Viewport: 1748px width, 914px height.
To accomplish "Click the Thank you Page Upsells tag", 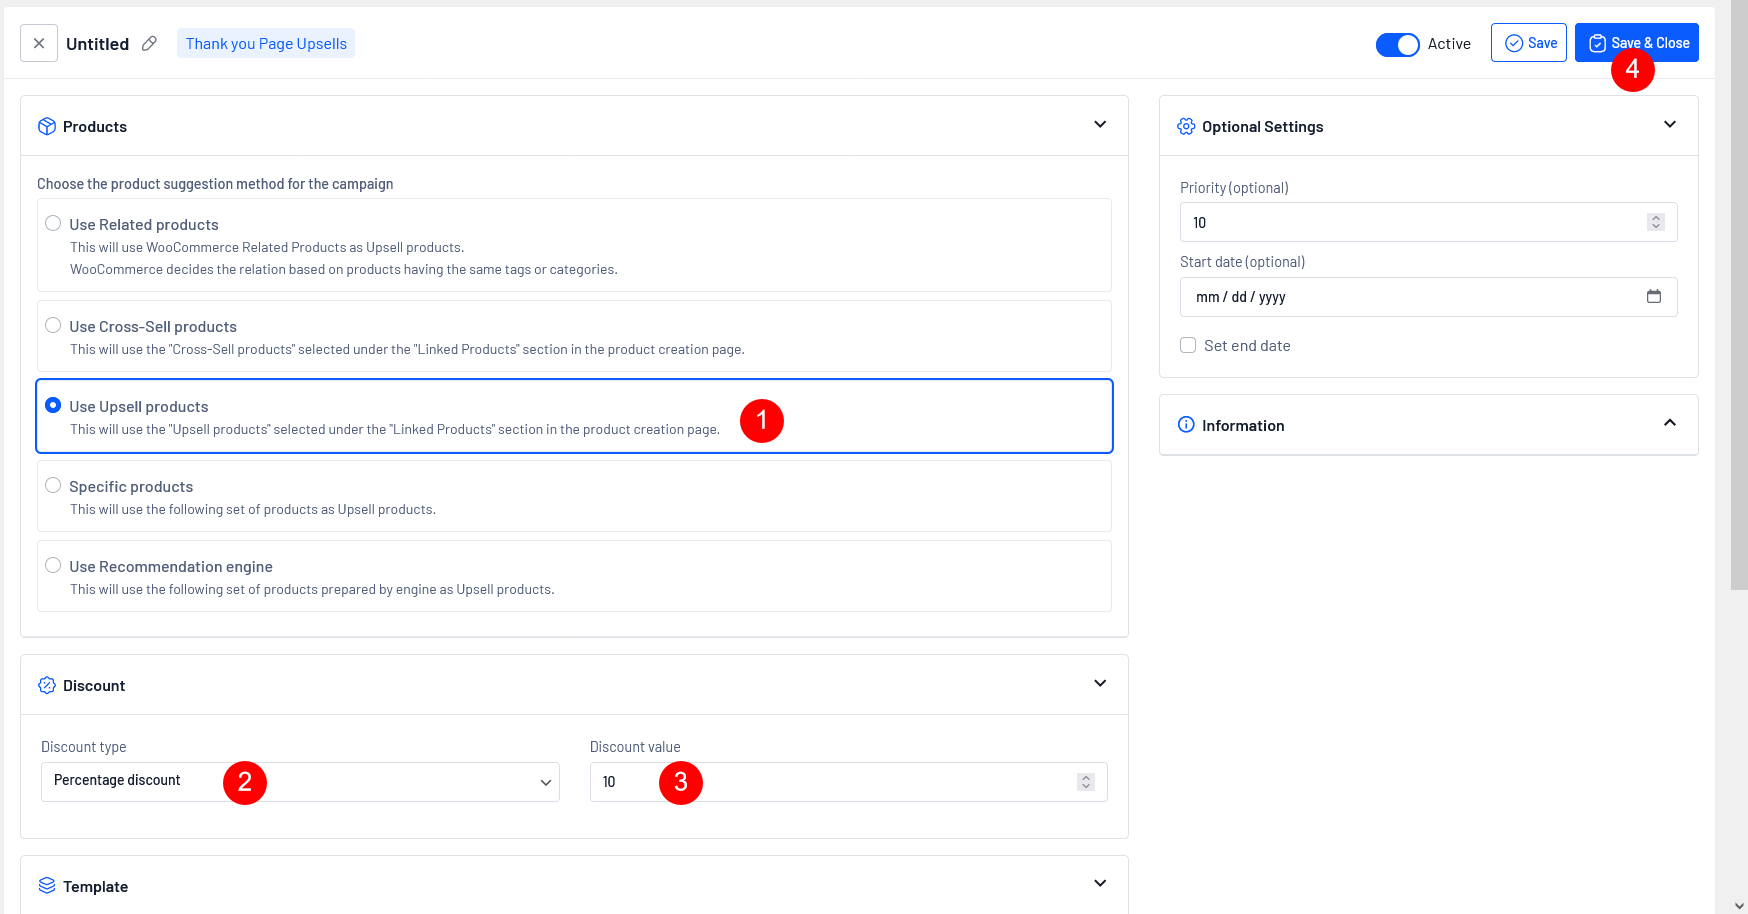I will click(x=266, y=43).
